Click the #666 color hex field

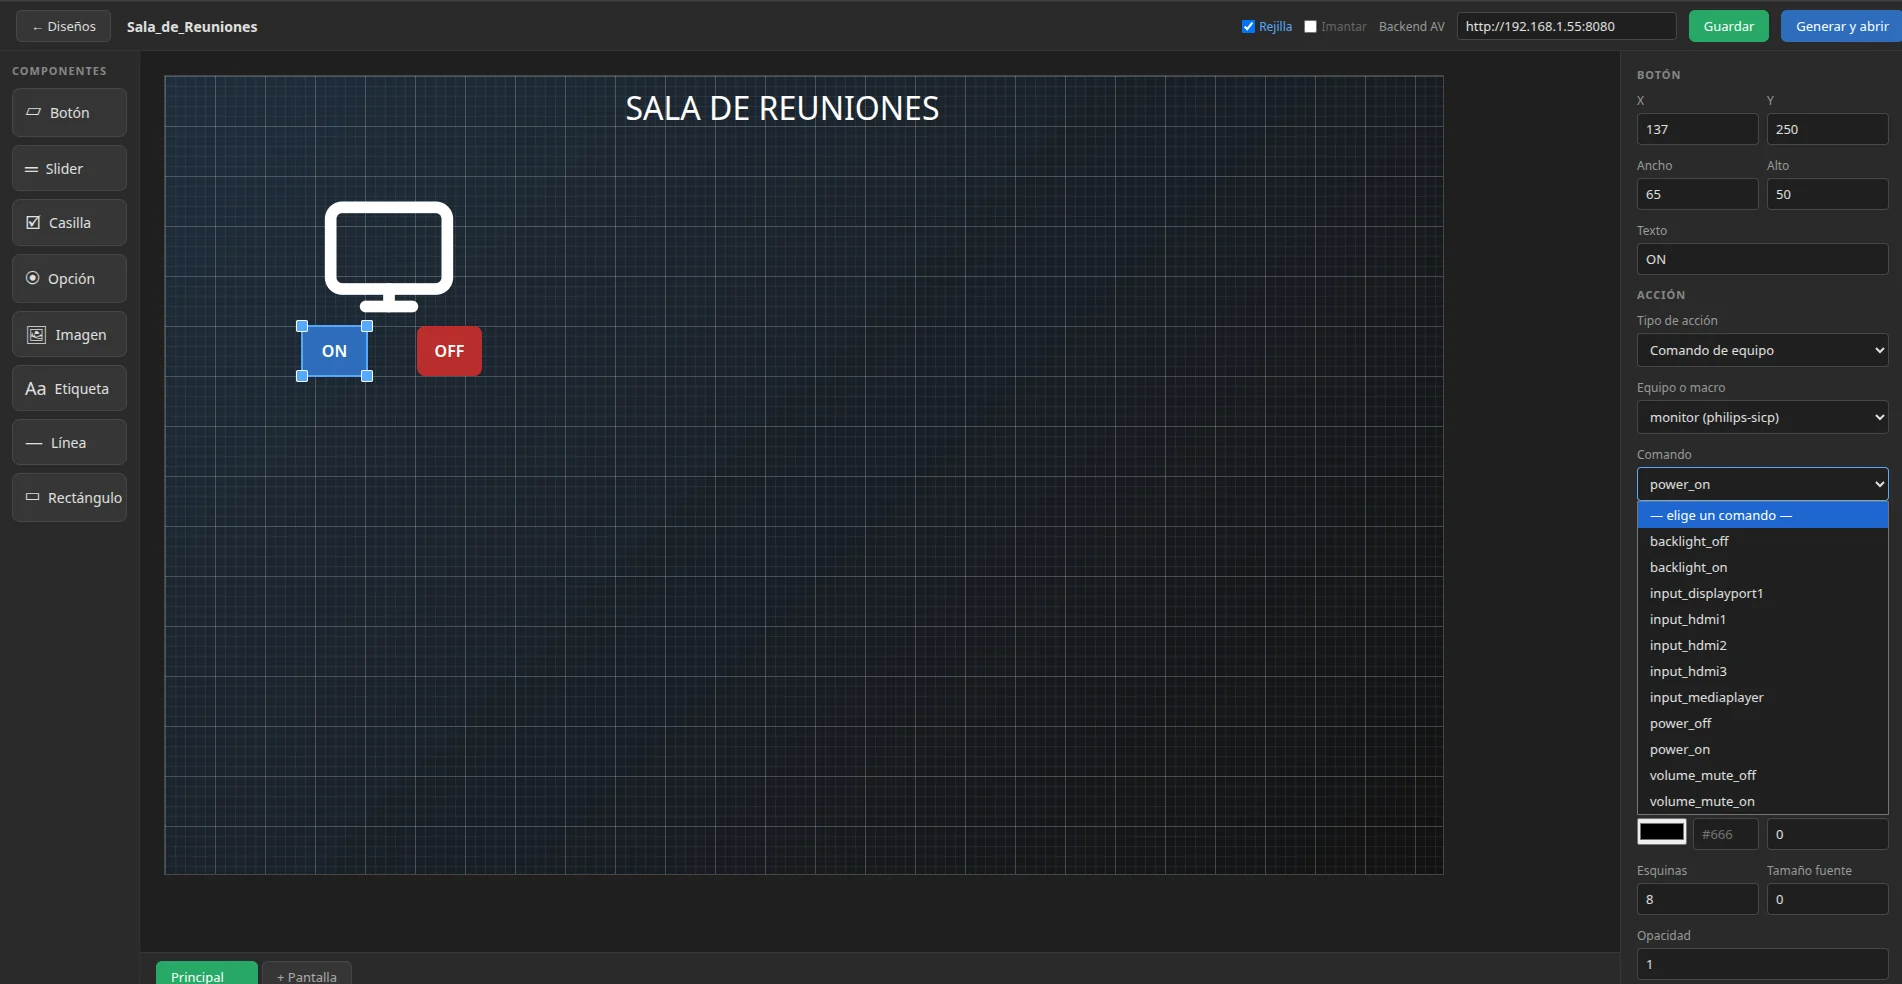(1725, 834)
